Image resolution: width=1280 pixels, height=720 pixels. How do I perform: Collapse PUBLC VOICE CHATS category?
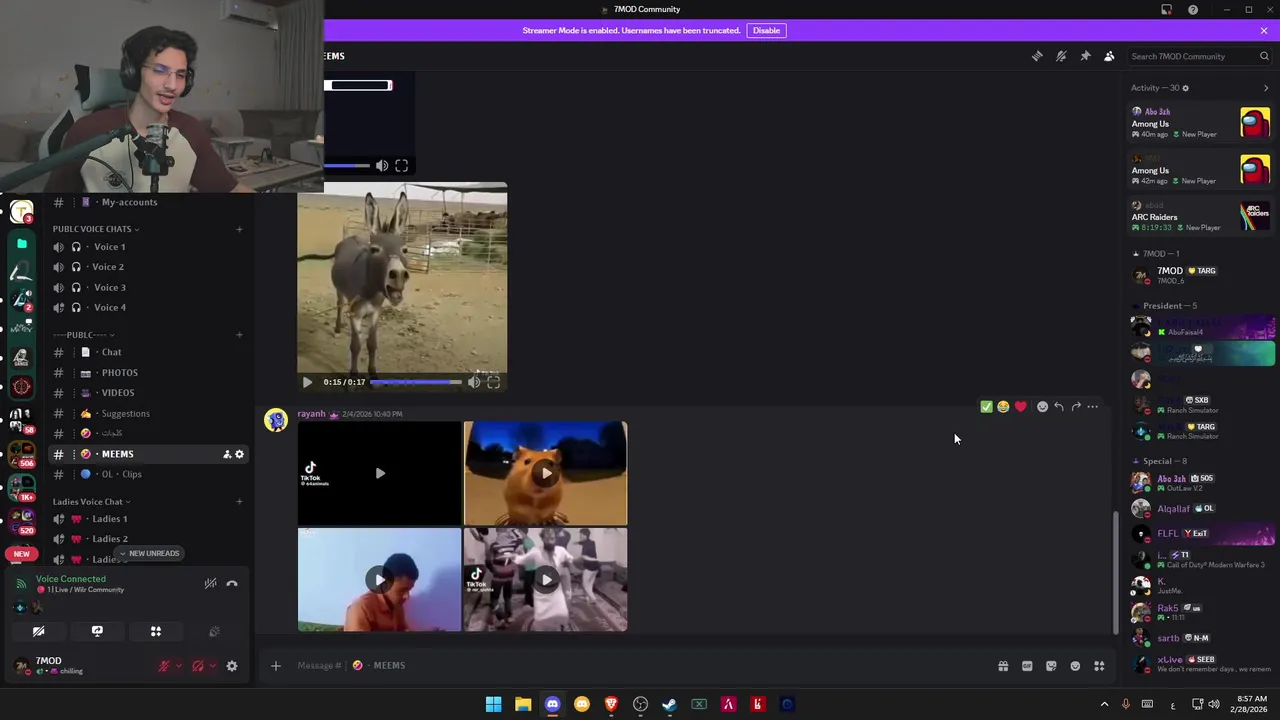(x=95, y=229)
